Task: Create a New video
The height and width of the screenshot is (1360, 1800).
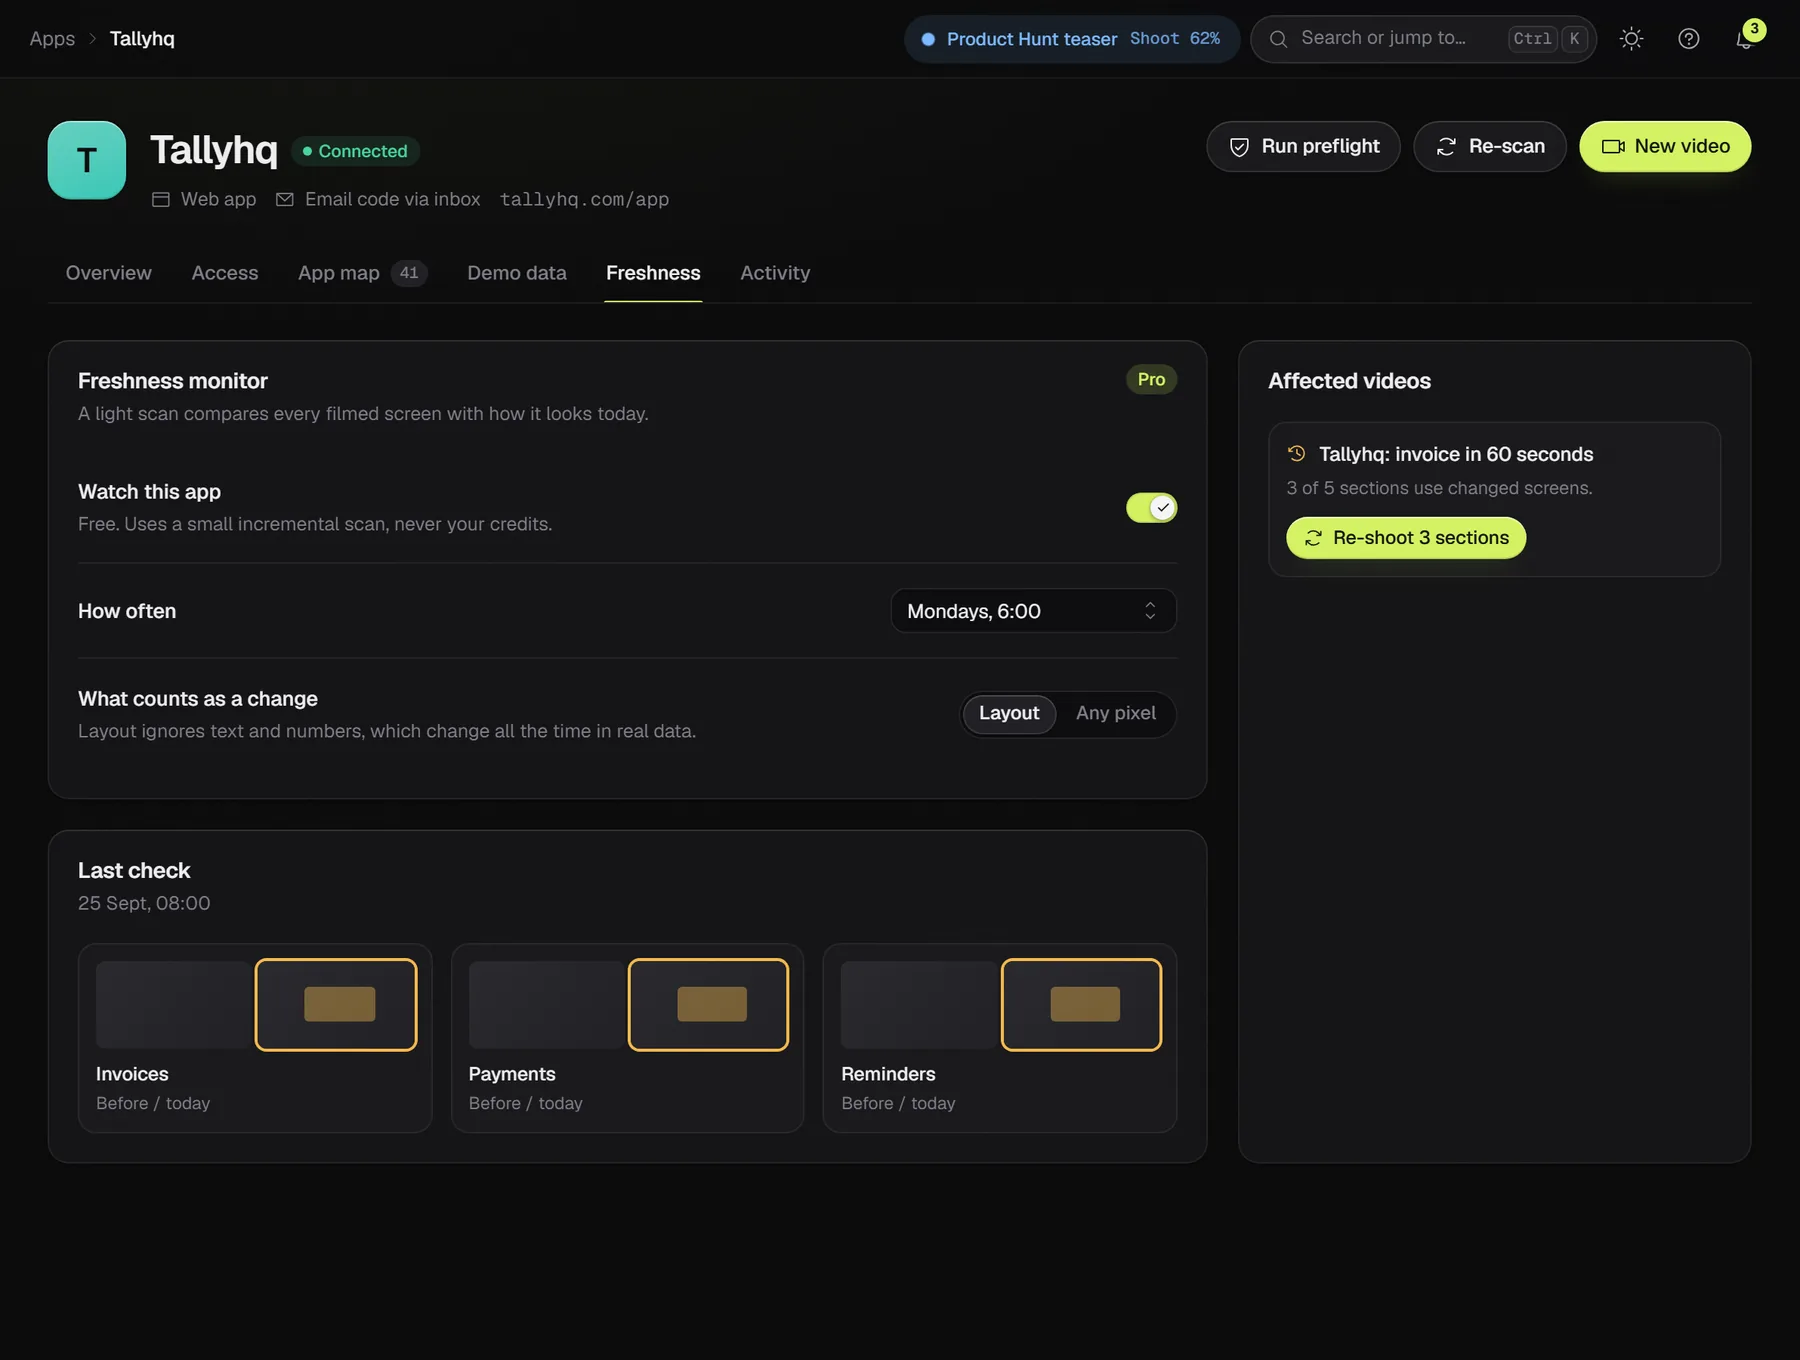Action: click(1665, 147)
